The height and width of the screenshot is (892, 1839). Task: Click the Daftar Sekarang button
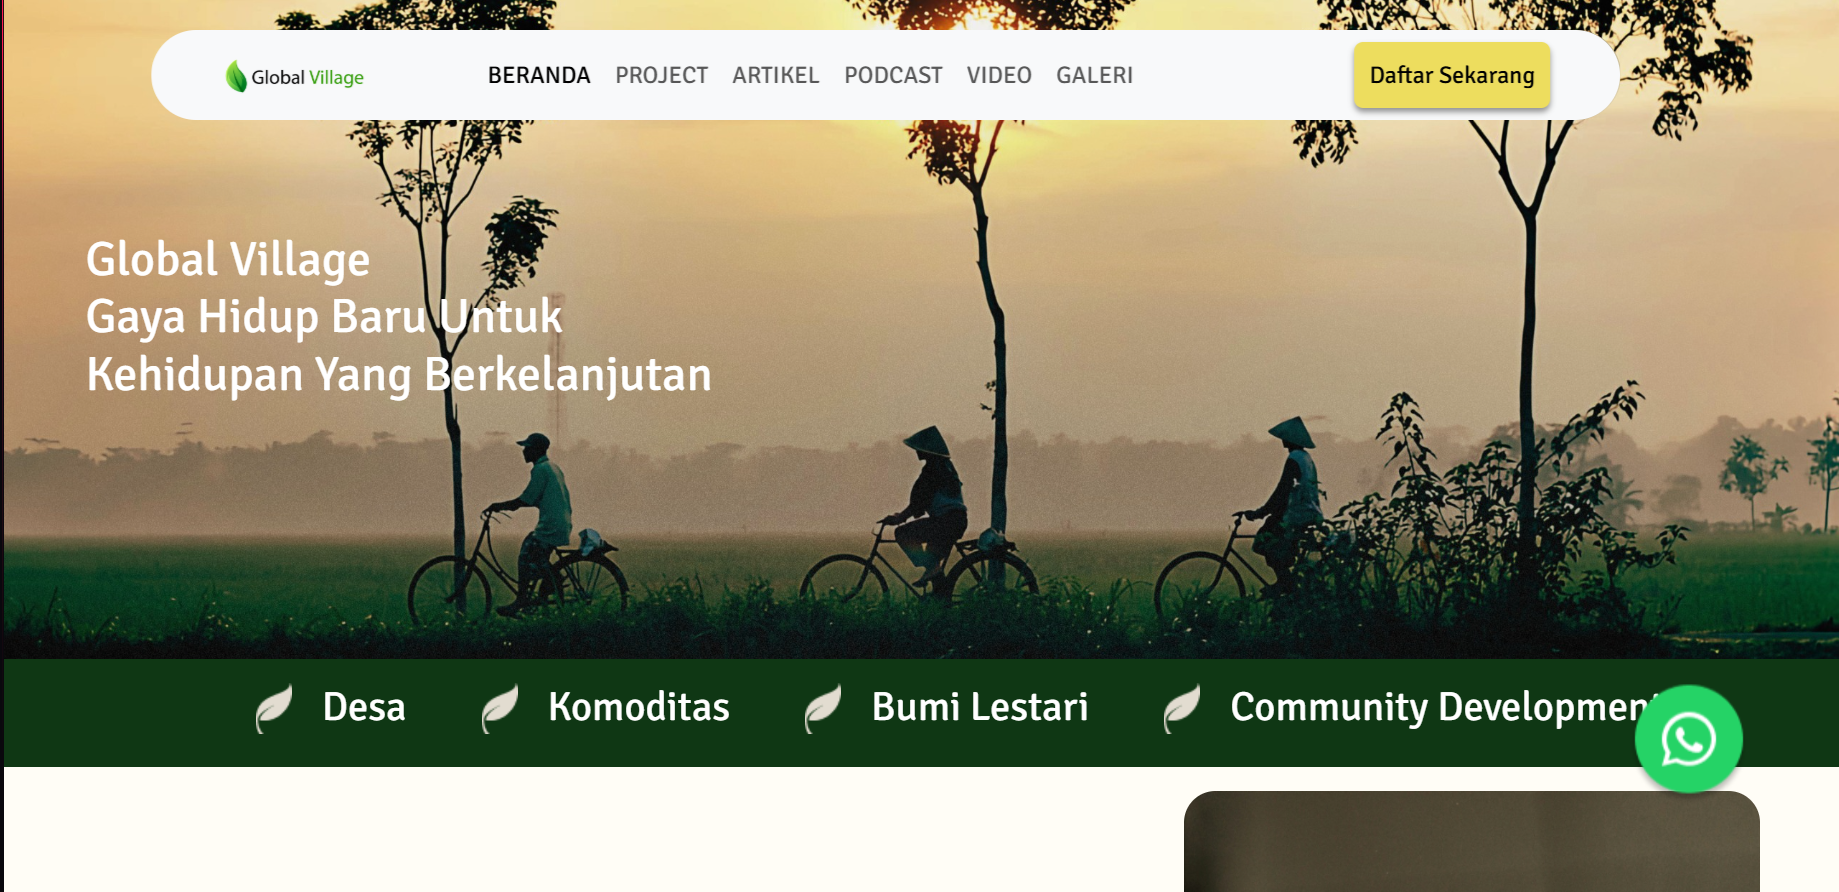1452,75
